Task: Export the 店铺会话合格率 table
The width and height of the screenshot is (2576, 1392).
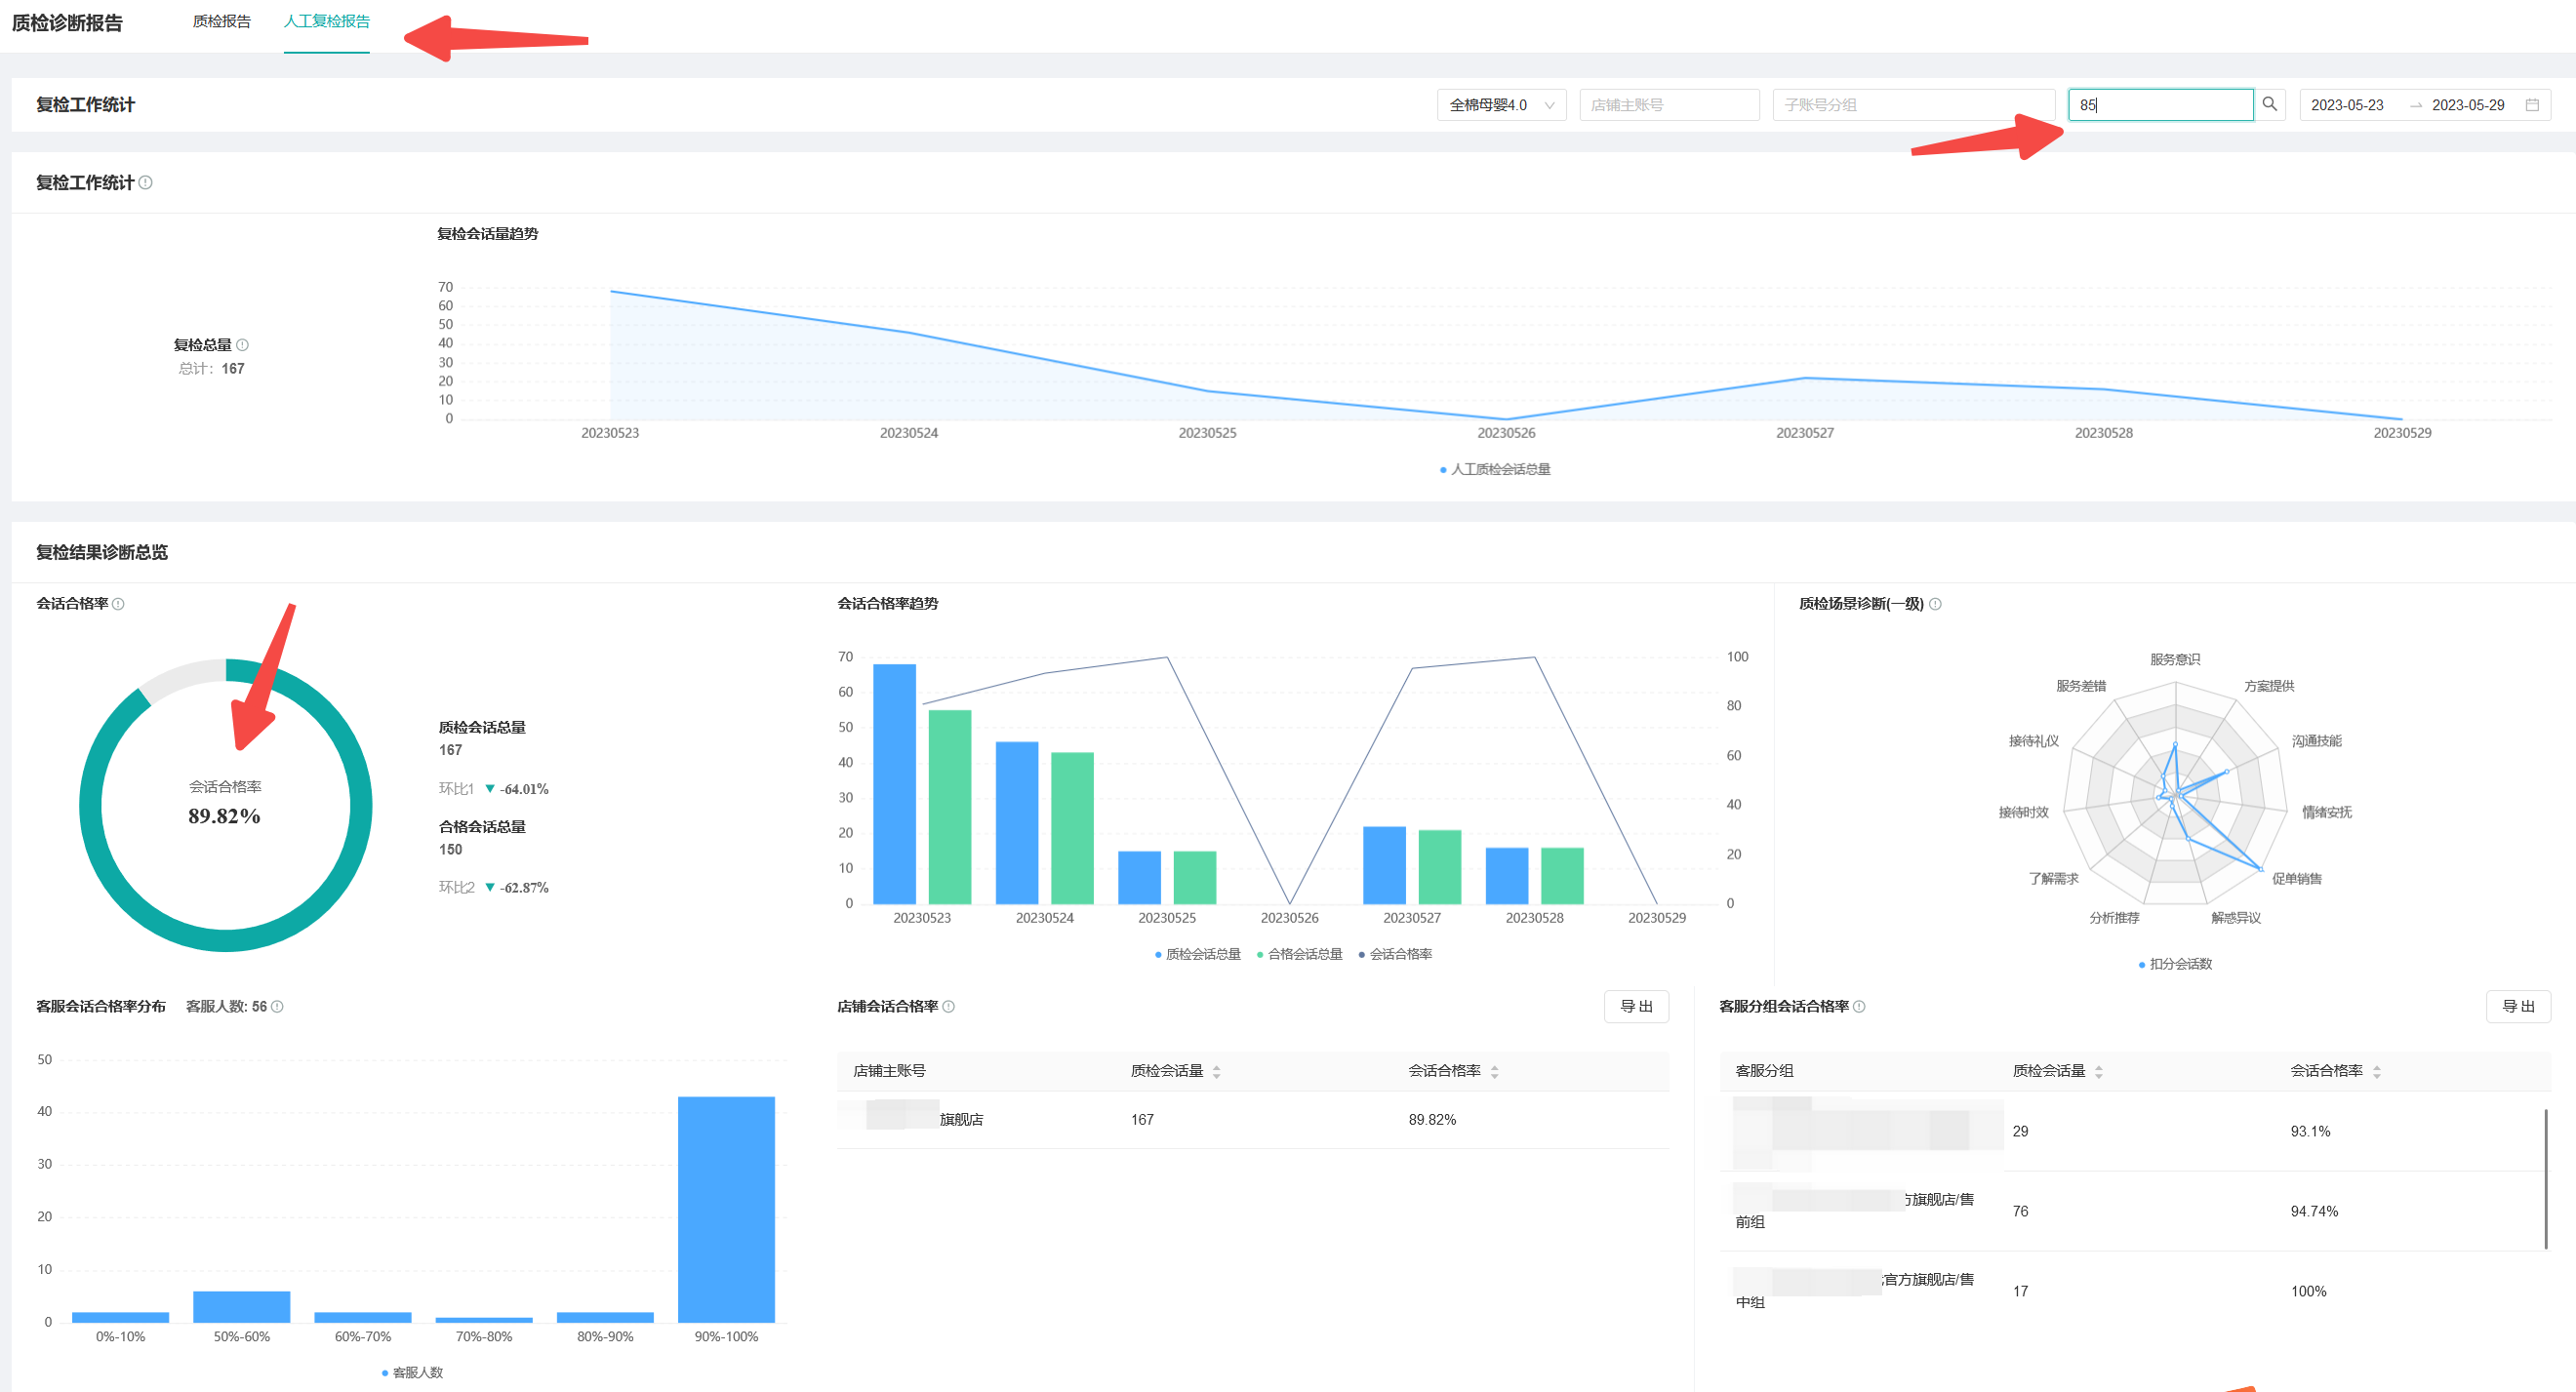Action: (x=1636, y=1007)
